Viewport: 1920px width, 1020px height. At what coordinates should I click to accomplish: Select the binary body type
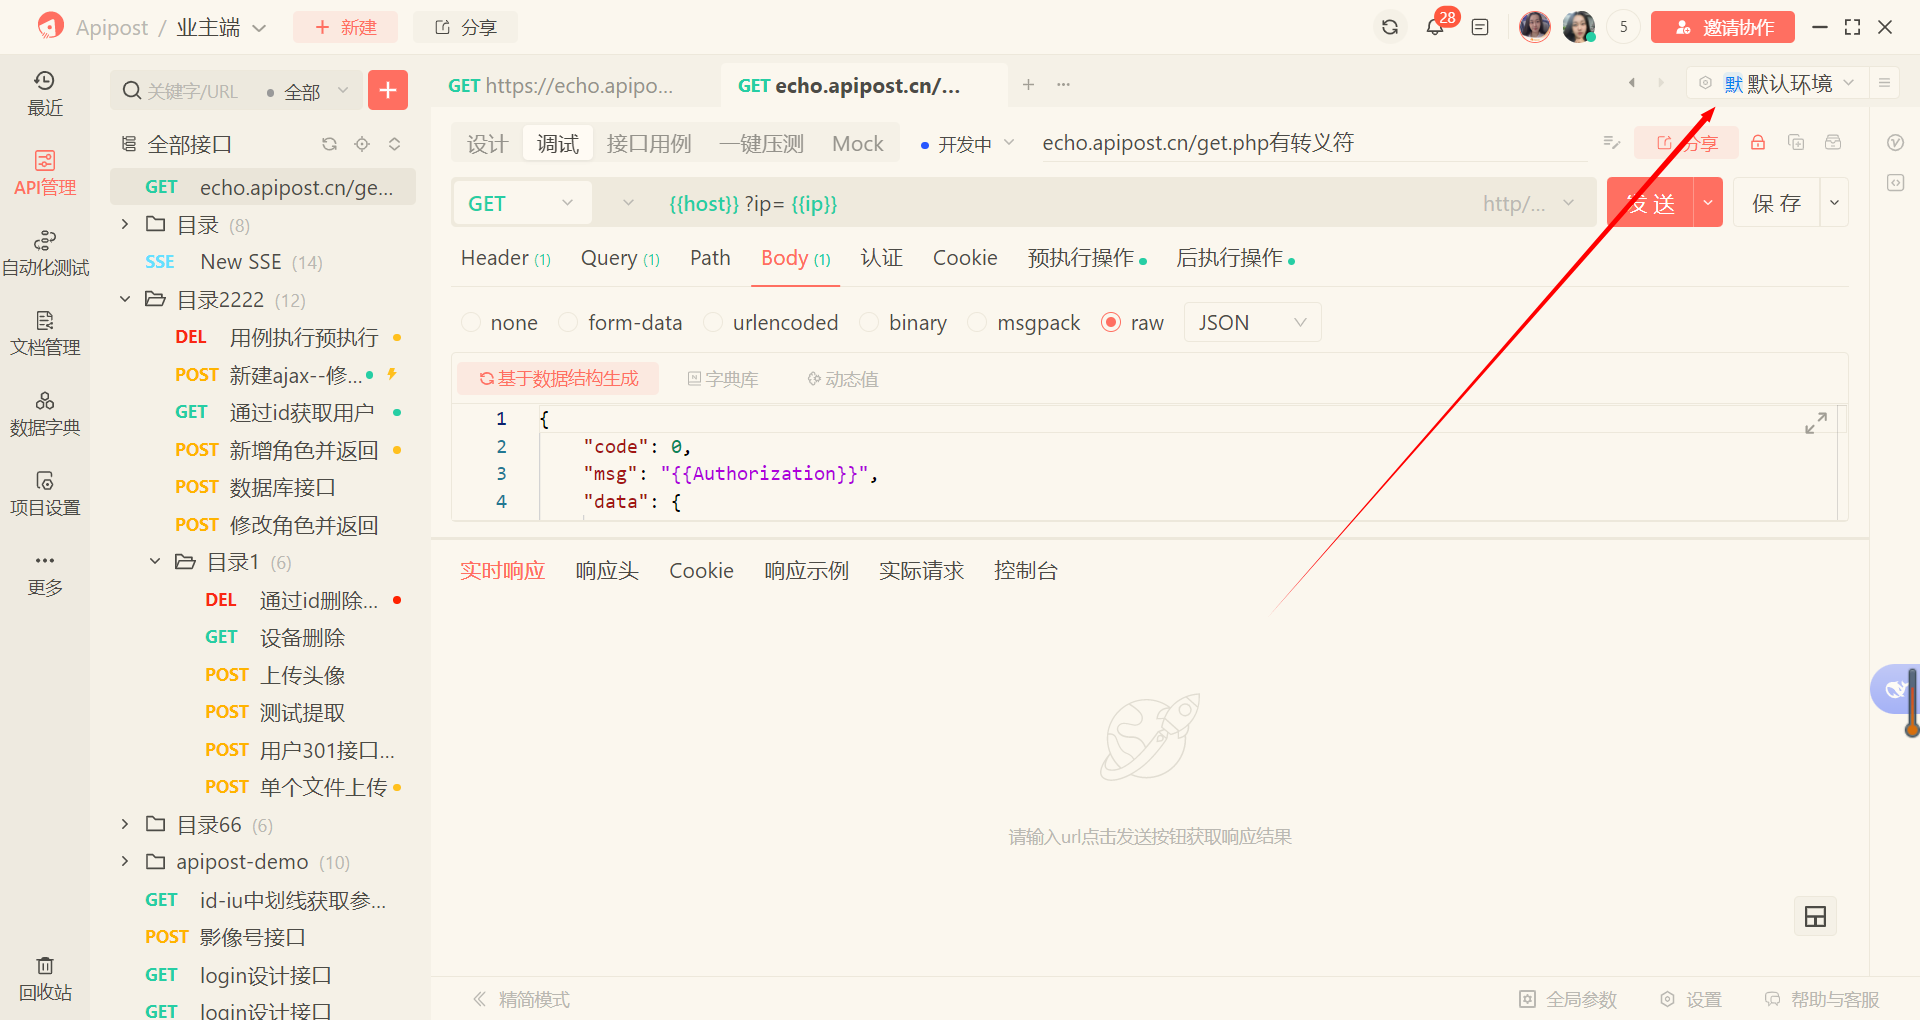pos(904,322)
